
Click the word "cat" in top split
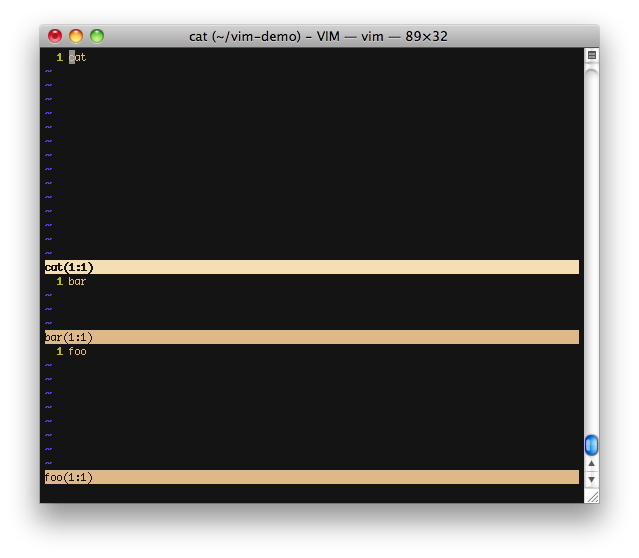coord(77,57)
